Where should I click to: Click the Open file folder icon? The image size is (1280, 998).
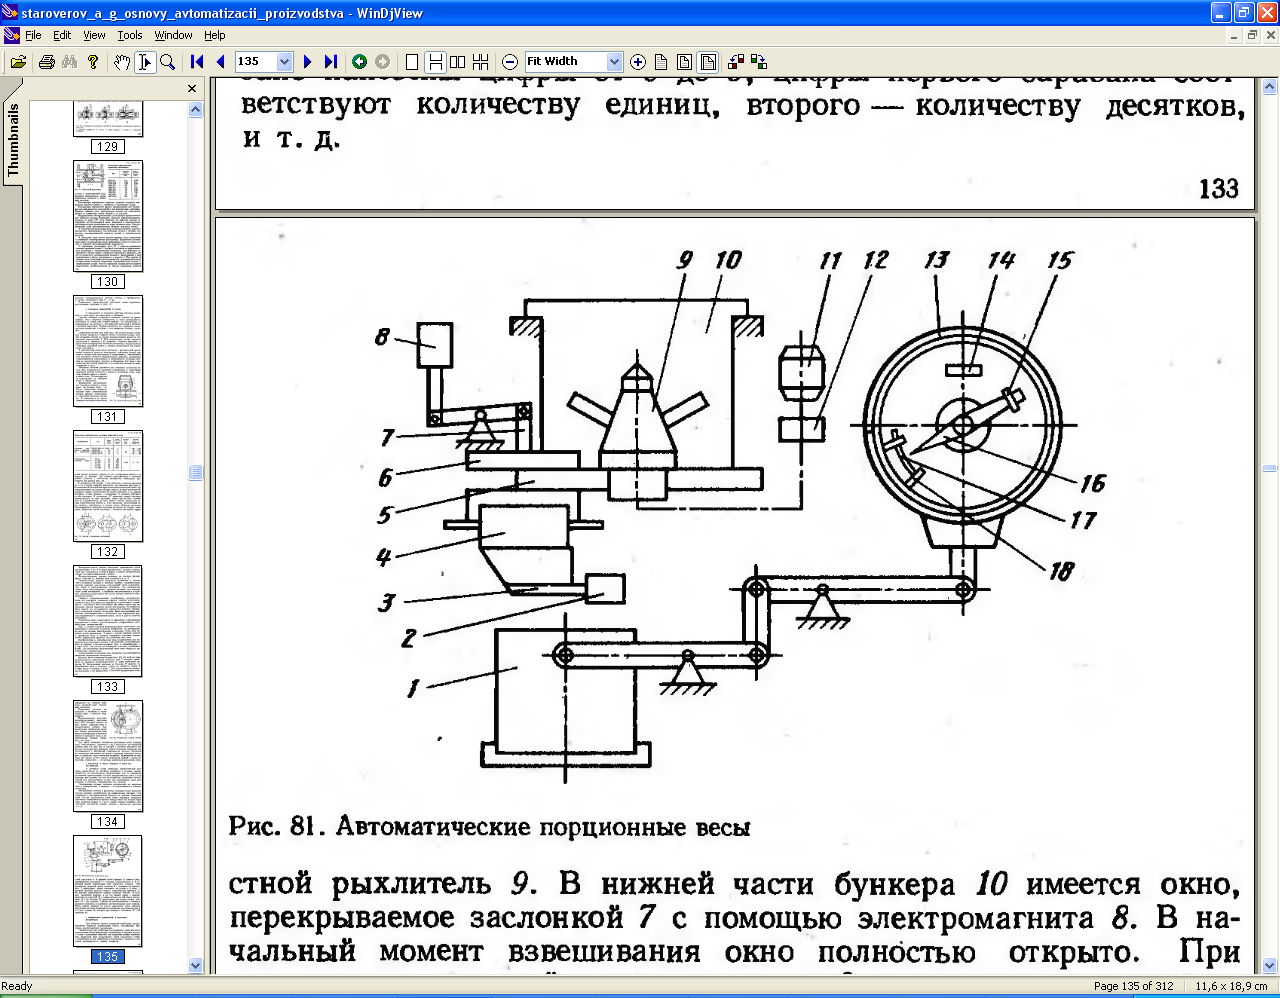pyautogui.click(x=18, y=61)
